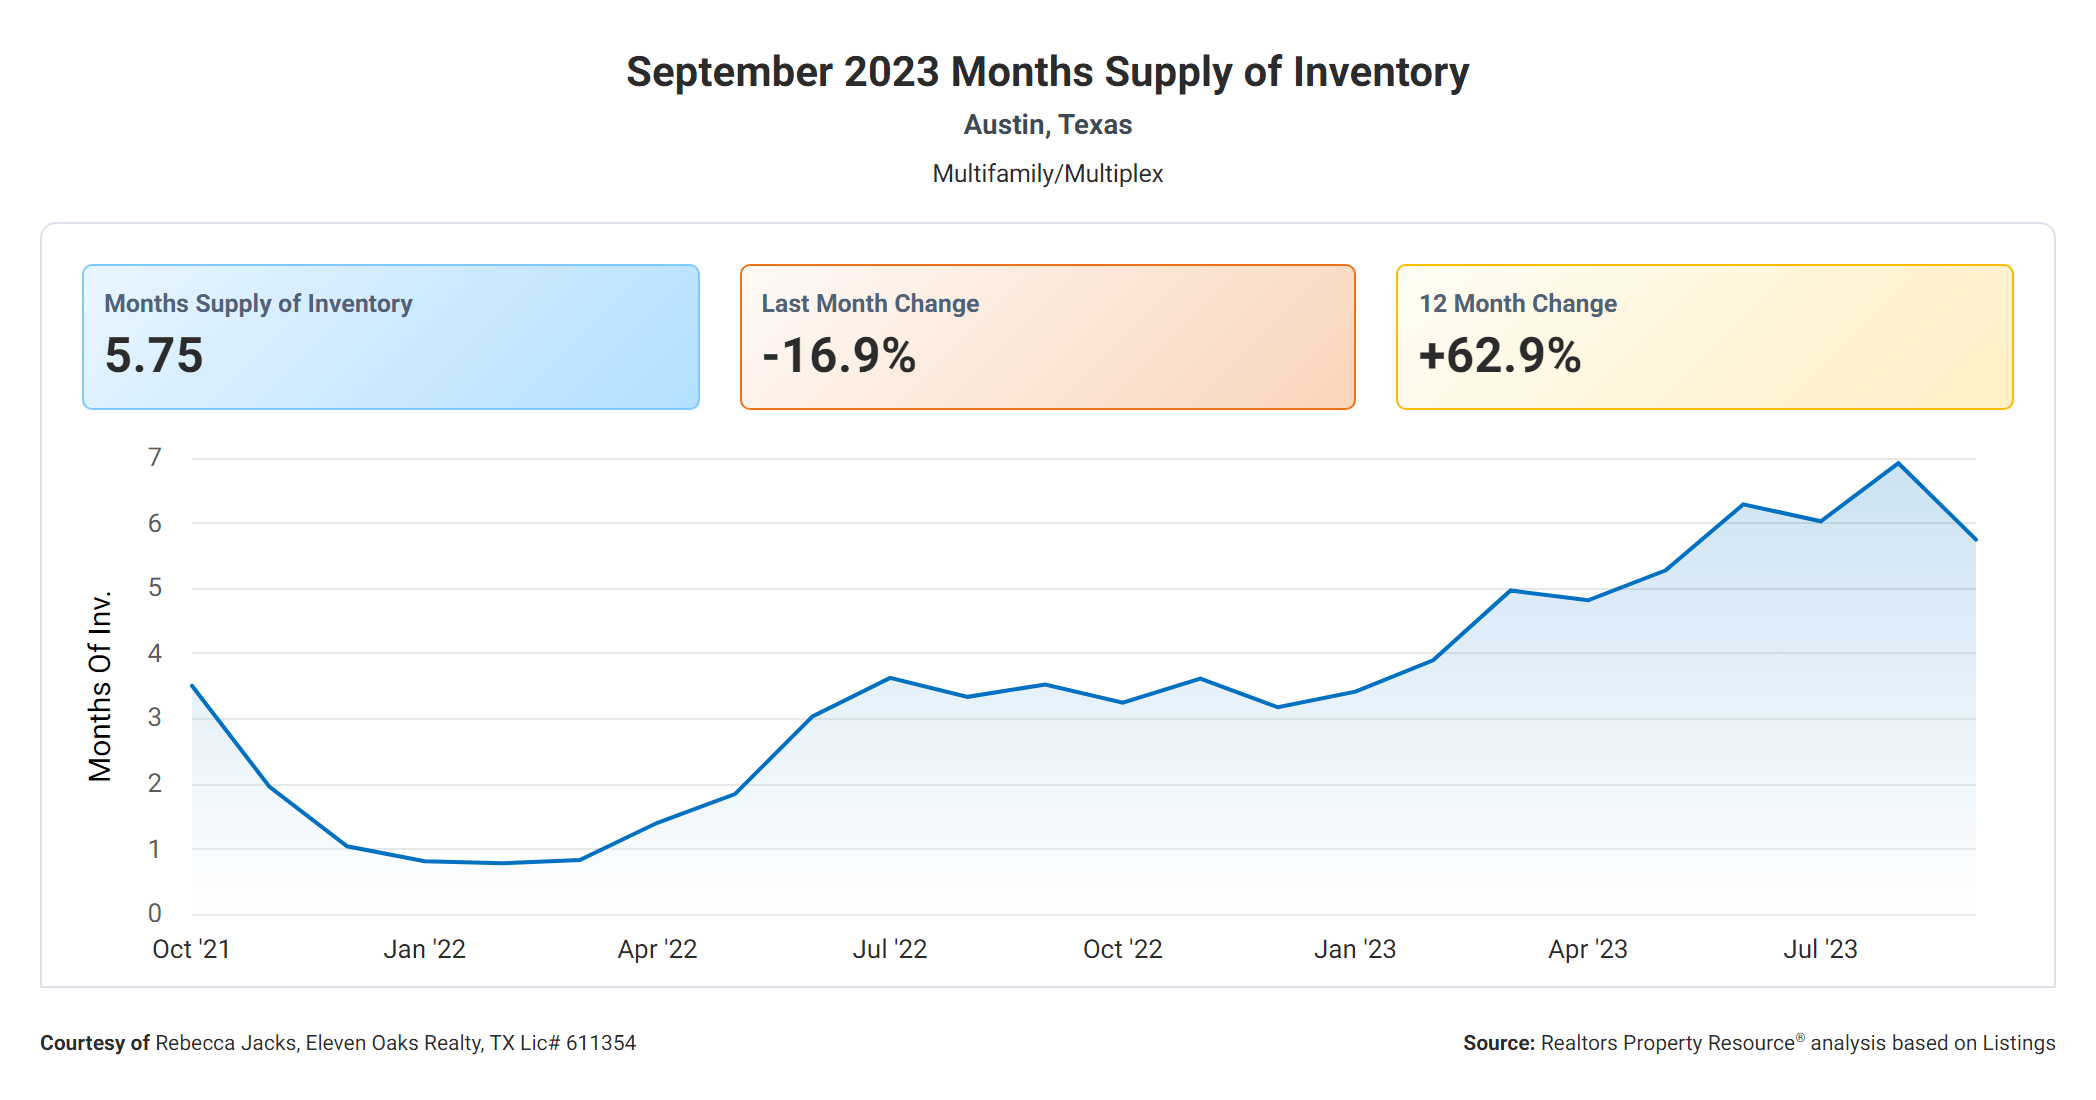Click the Last Month Change card
Screen dimensions: 2096x1100
pyautogui.click(x=1047, y=336)
